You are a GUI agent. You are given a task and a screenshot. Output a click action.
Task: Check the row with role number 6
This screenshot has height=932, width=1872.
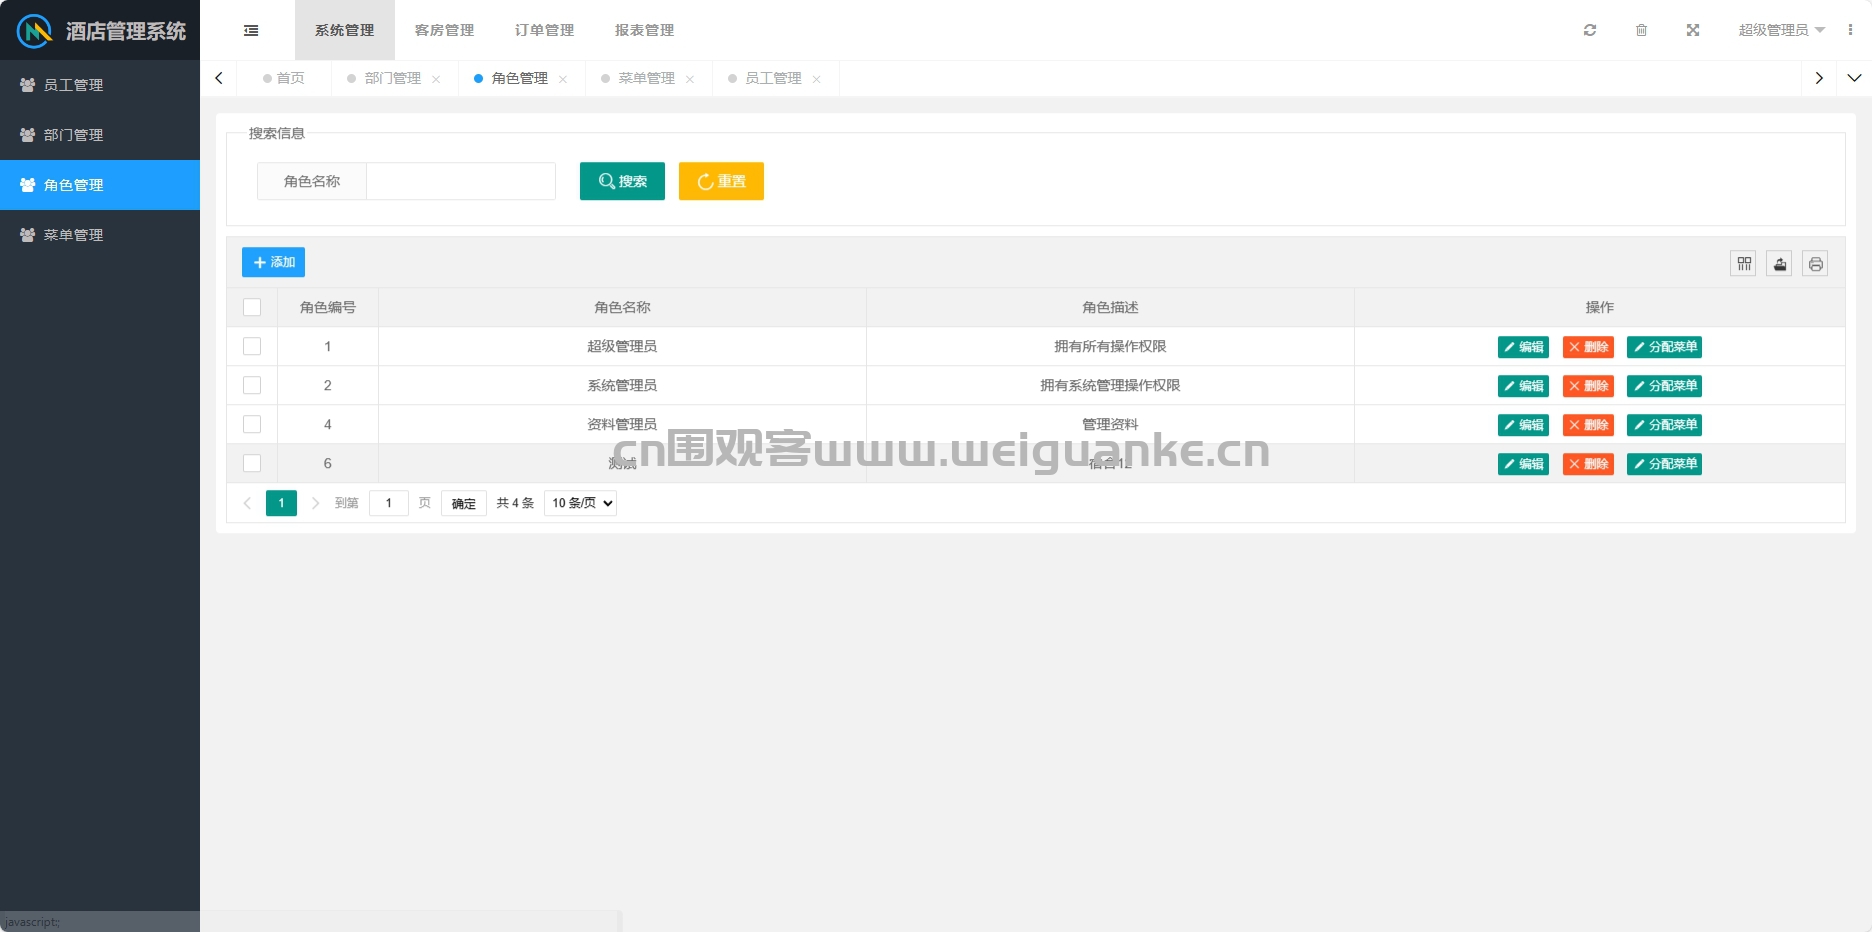[252, 463]
